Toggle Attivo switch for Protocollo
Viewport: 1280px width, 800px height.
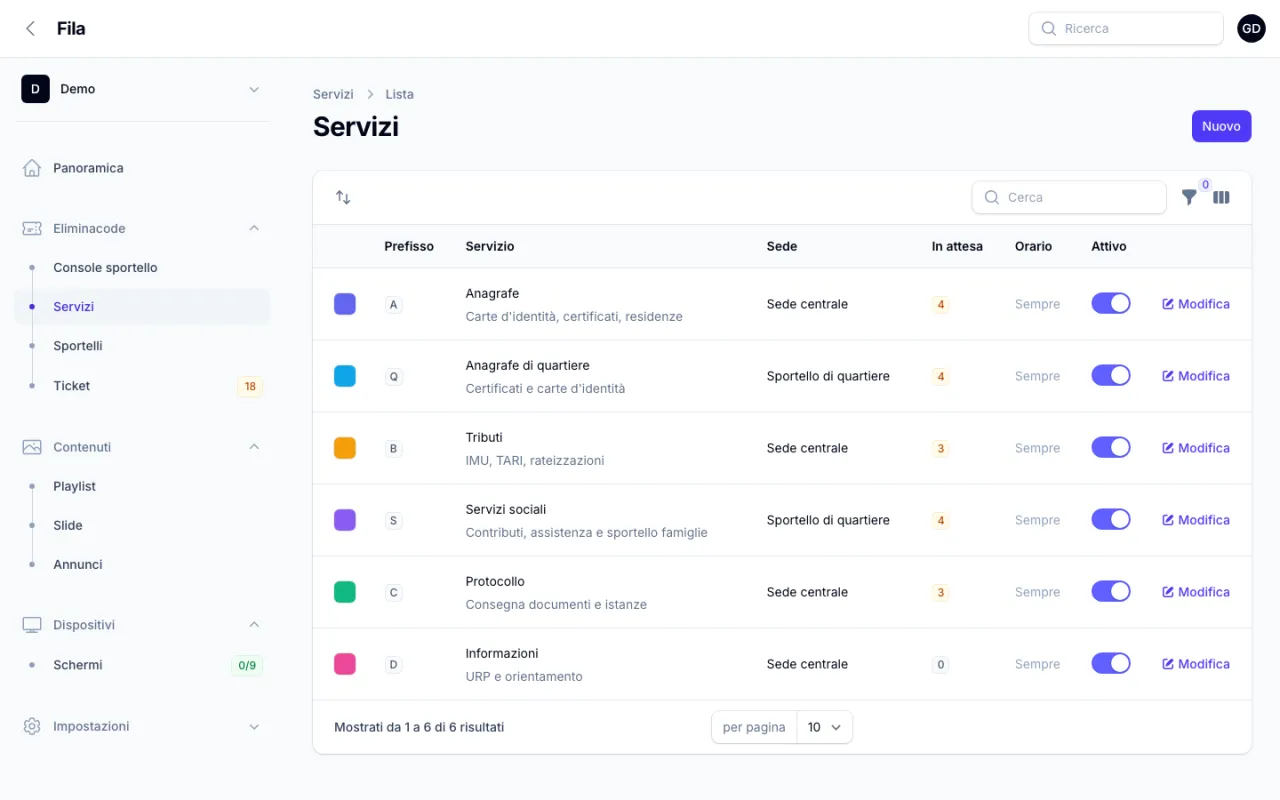point(1111,591)
